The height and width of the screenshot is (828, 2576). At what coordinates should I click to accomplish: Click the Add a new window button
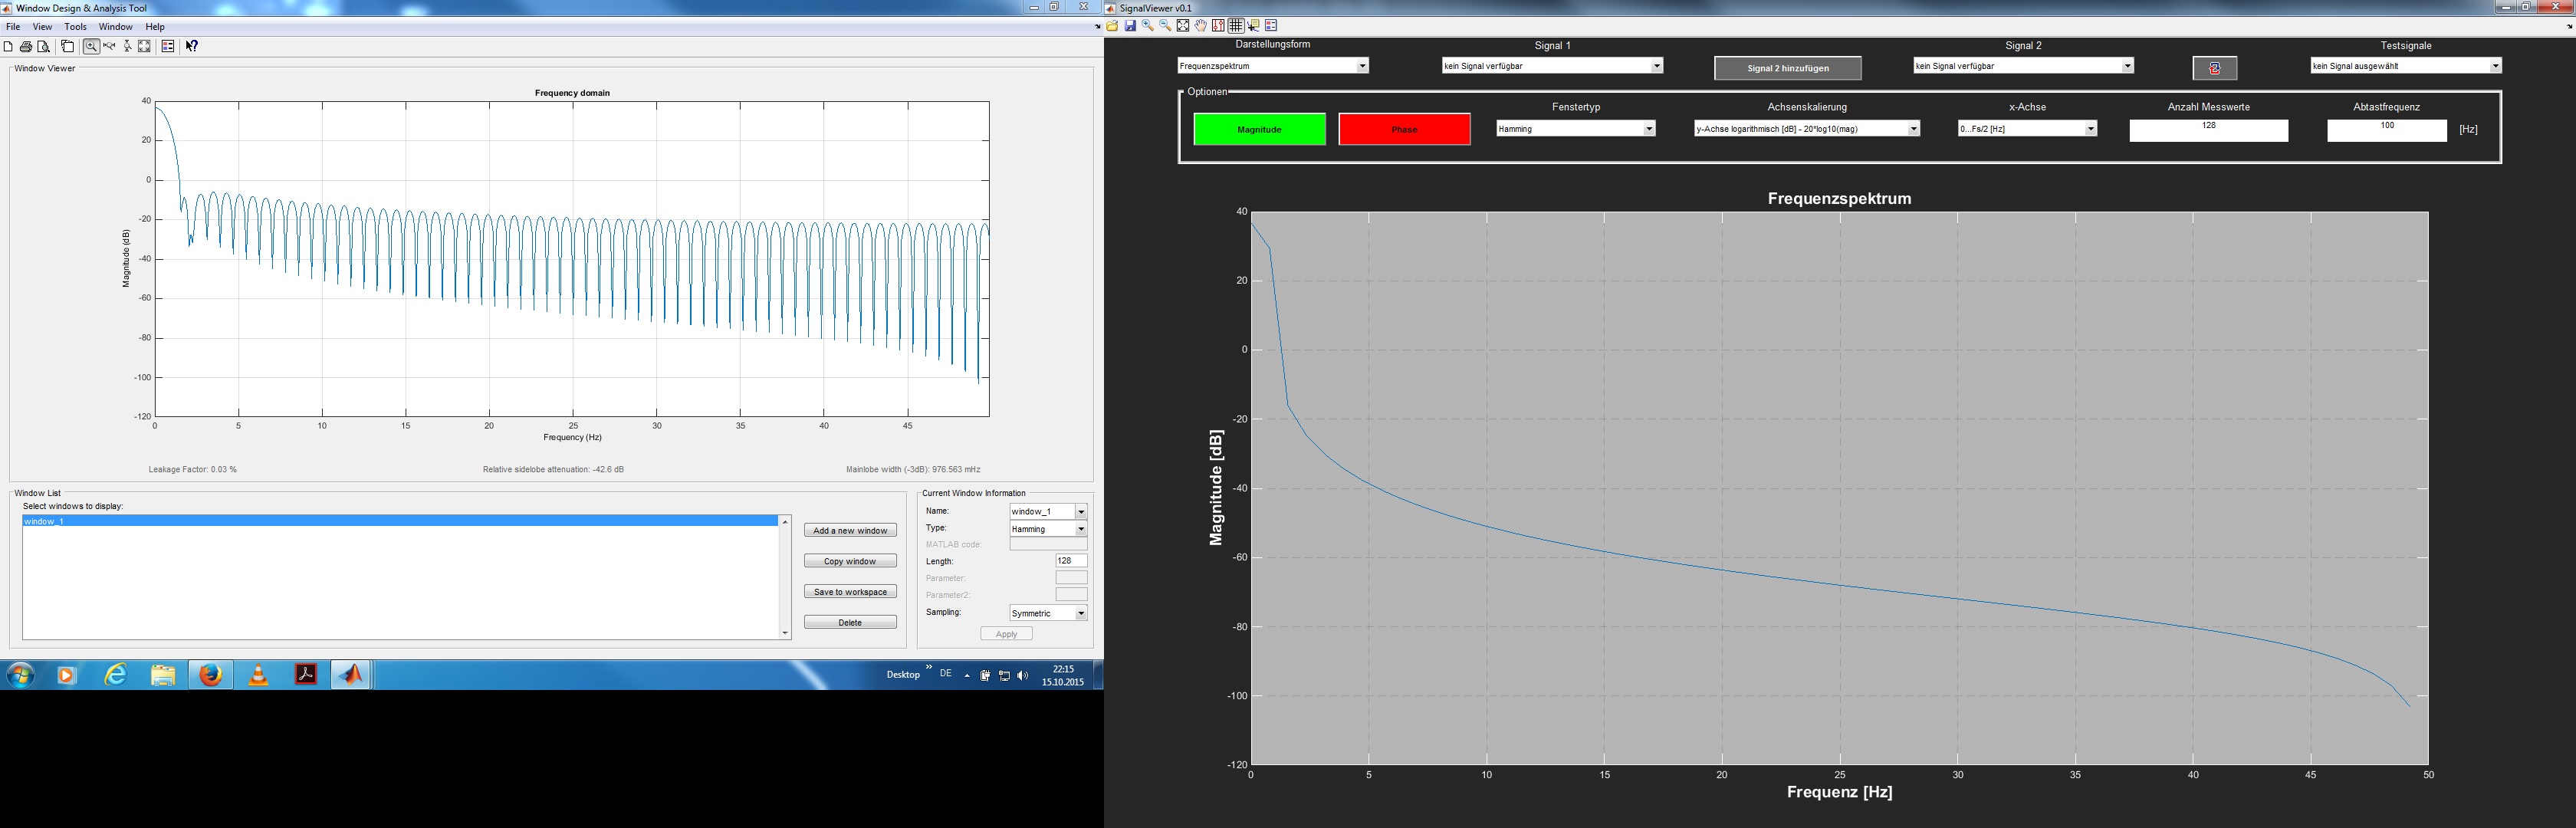tap(850, 531)
